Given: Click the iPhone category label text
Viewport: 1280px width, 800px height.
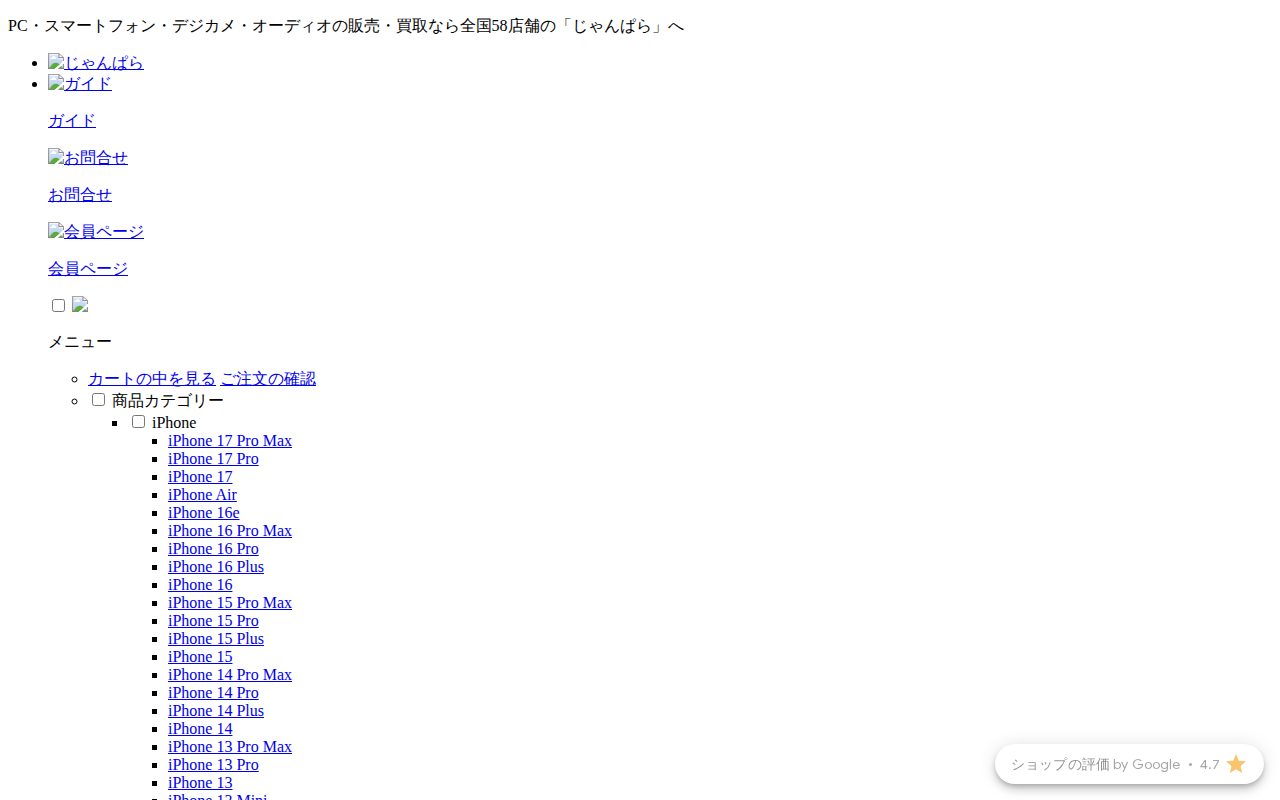Looking at the screenshot, I should click(174, 423).
